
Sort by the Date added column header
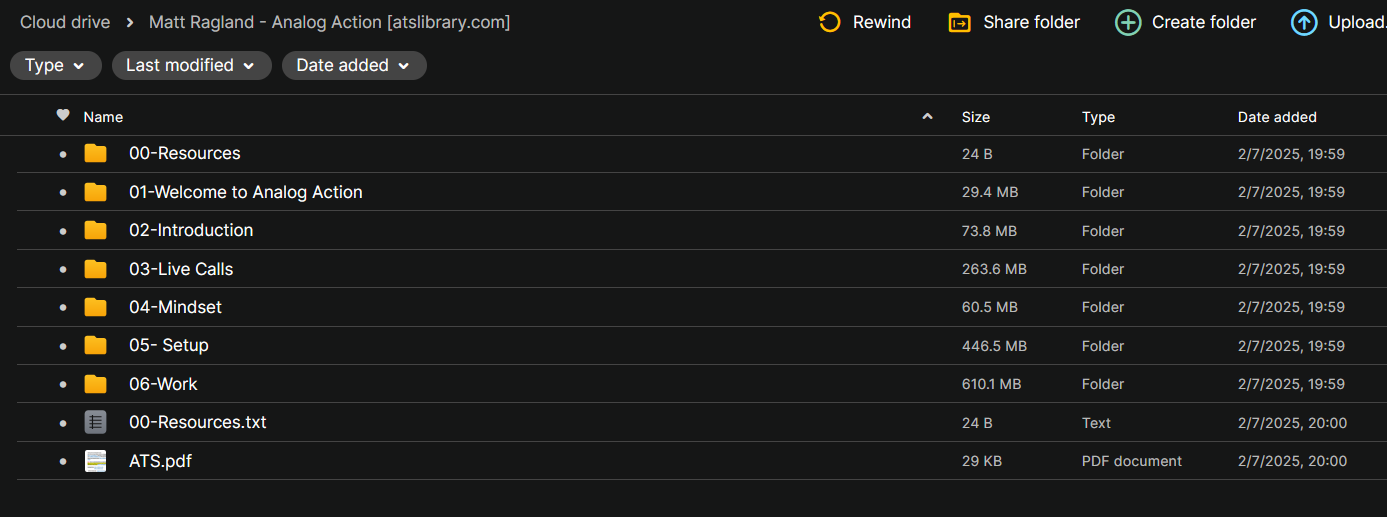(x=1277, y=117)
